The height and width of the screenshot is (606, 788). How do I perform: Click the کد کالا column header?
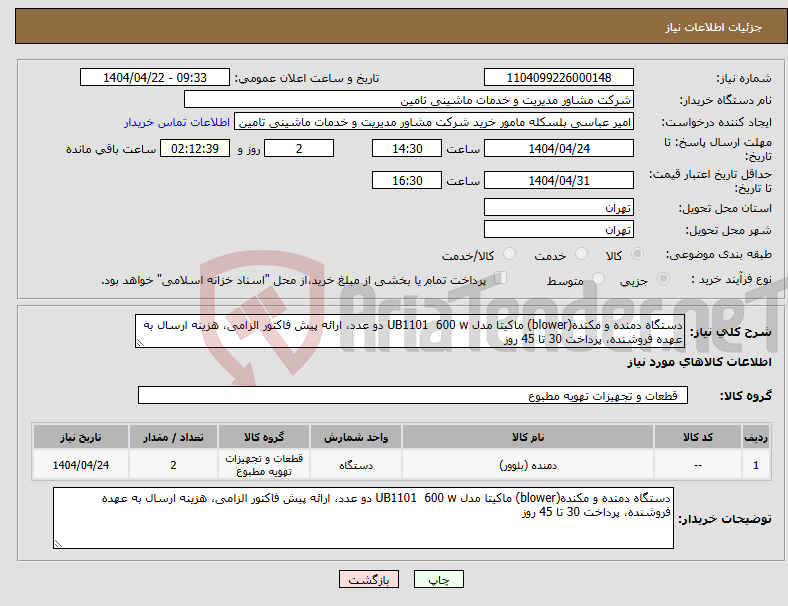point(698,437)
